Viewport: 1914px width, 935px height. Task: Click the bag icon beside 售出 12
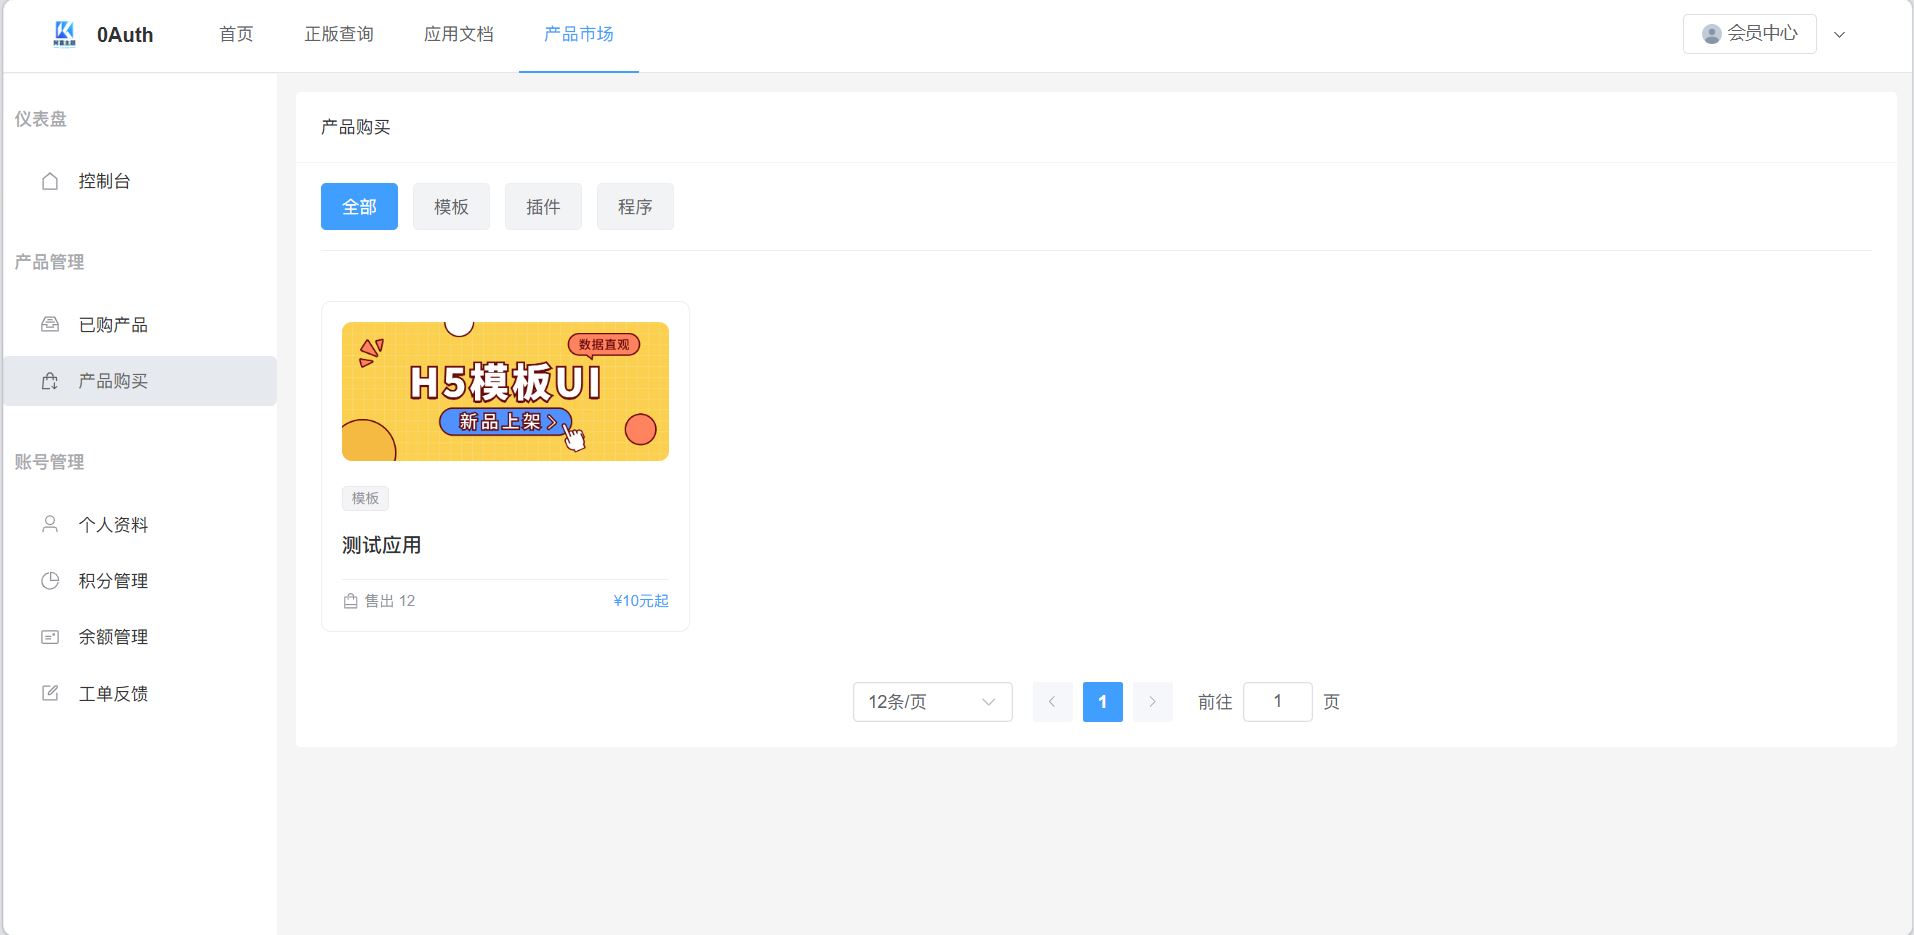[350, 601]
